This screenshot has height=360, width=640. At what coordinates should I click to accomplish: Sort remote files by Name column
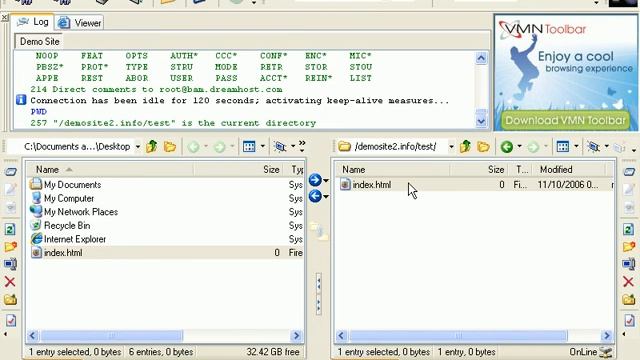(392, 169)
